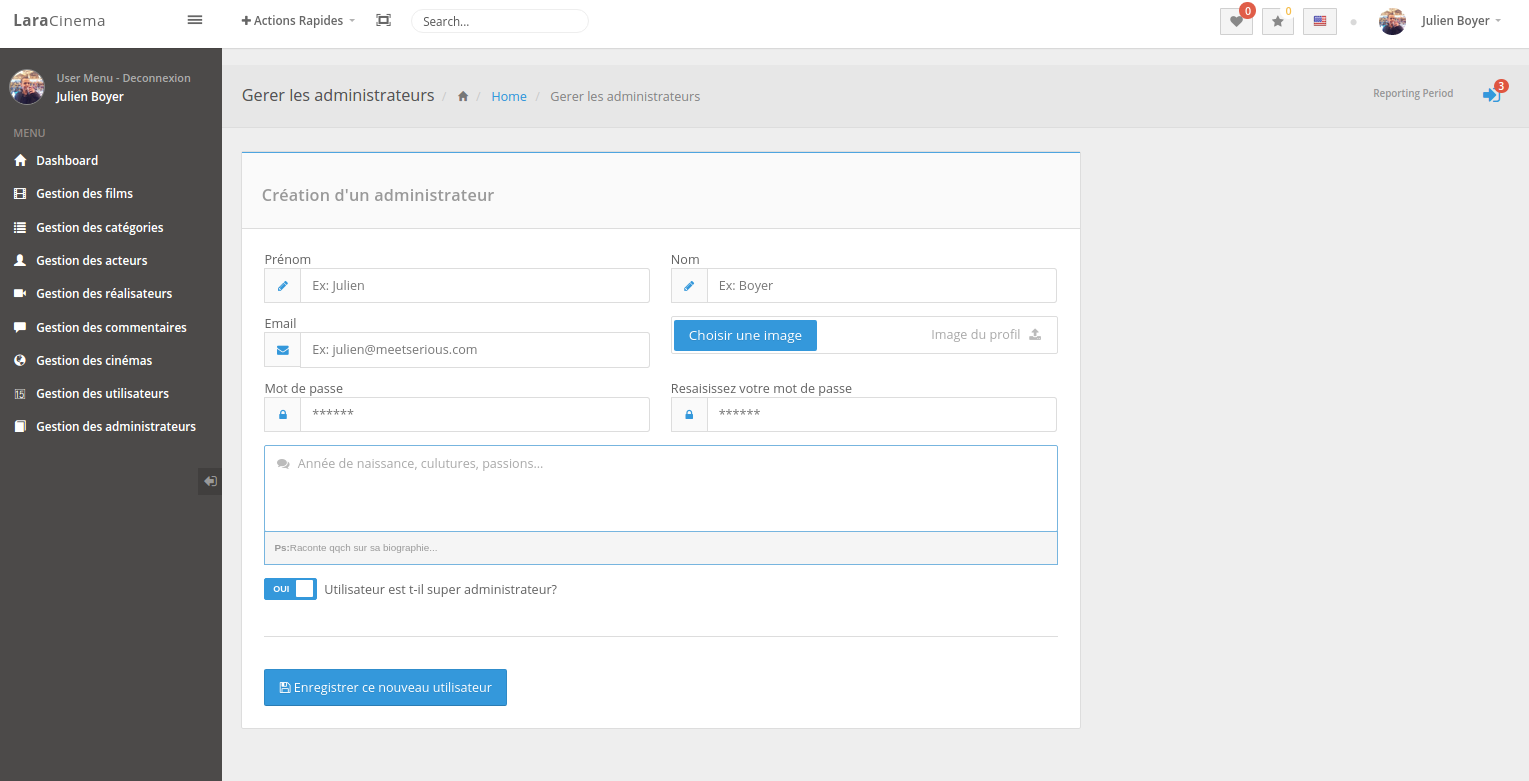
Task: Click the film strip icon beside Gestion des films
Action: click(20, 194)
